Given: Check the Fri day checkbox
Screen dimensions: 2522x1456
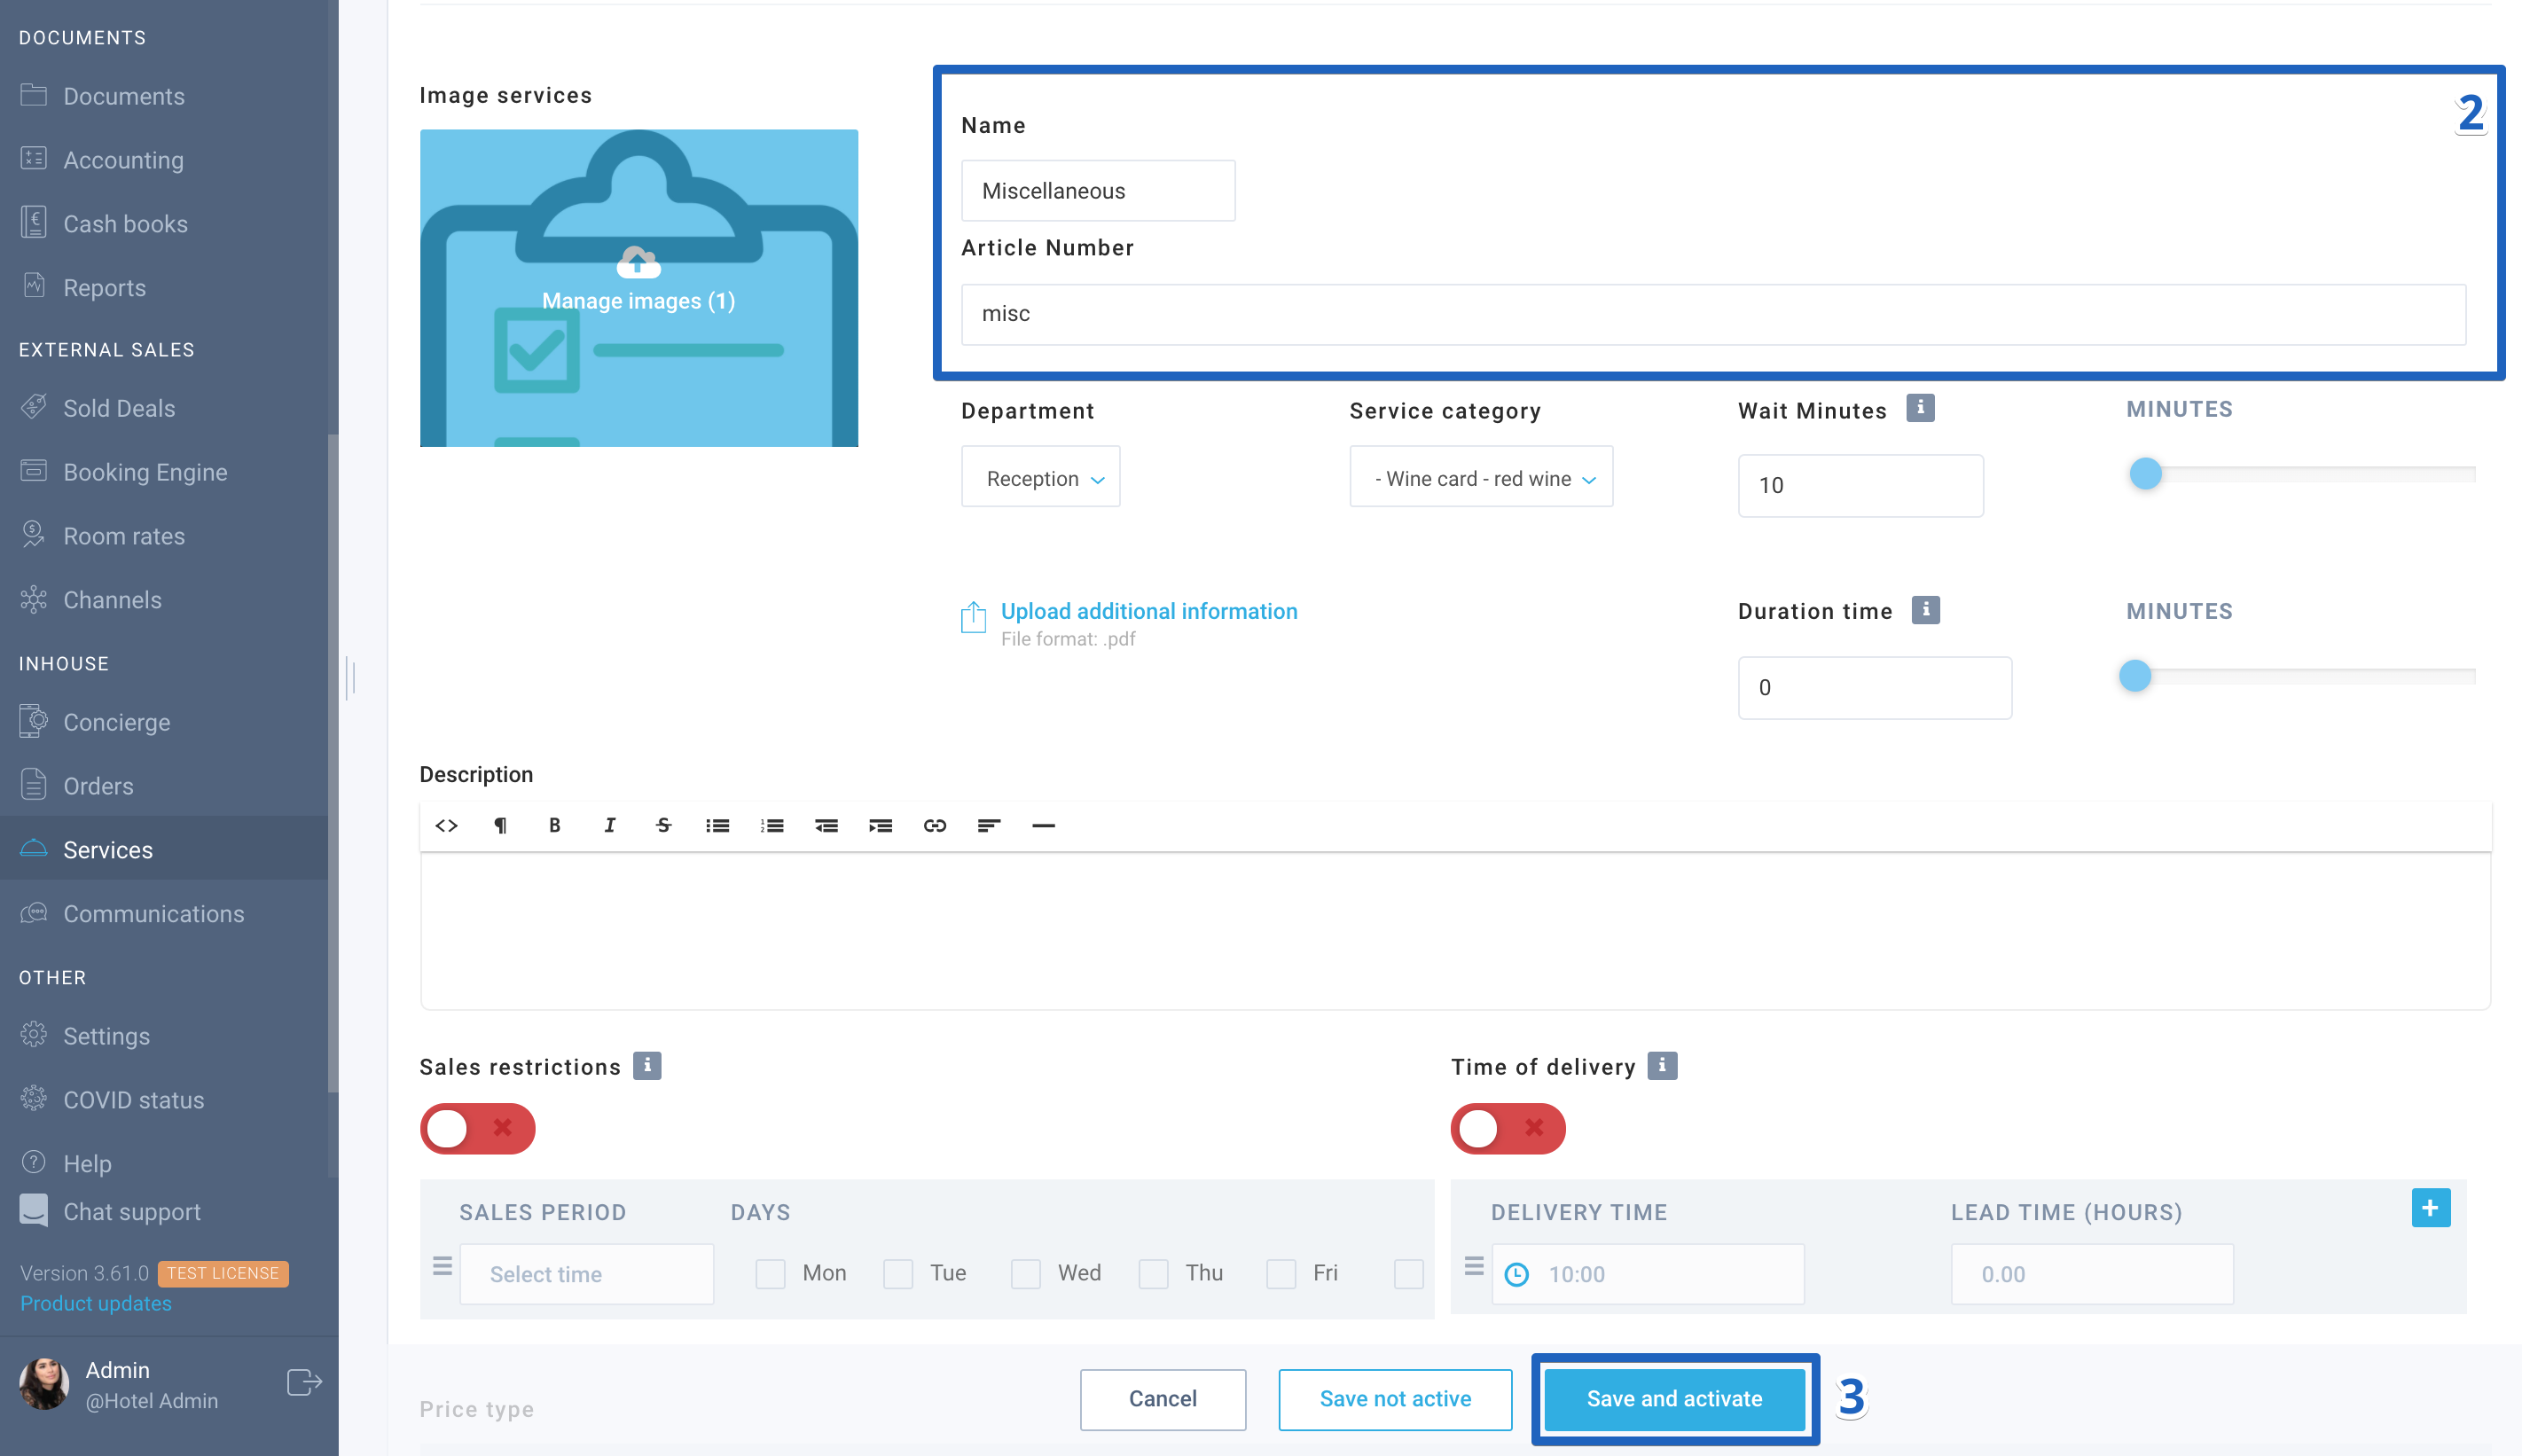Looking at the screenshot, I should pos(1281,1274).
